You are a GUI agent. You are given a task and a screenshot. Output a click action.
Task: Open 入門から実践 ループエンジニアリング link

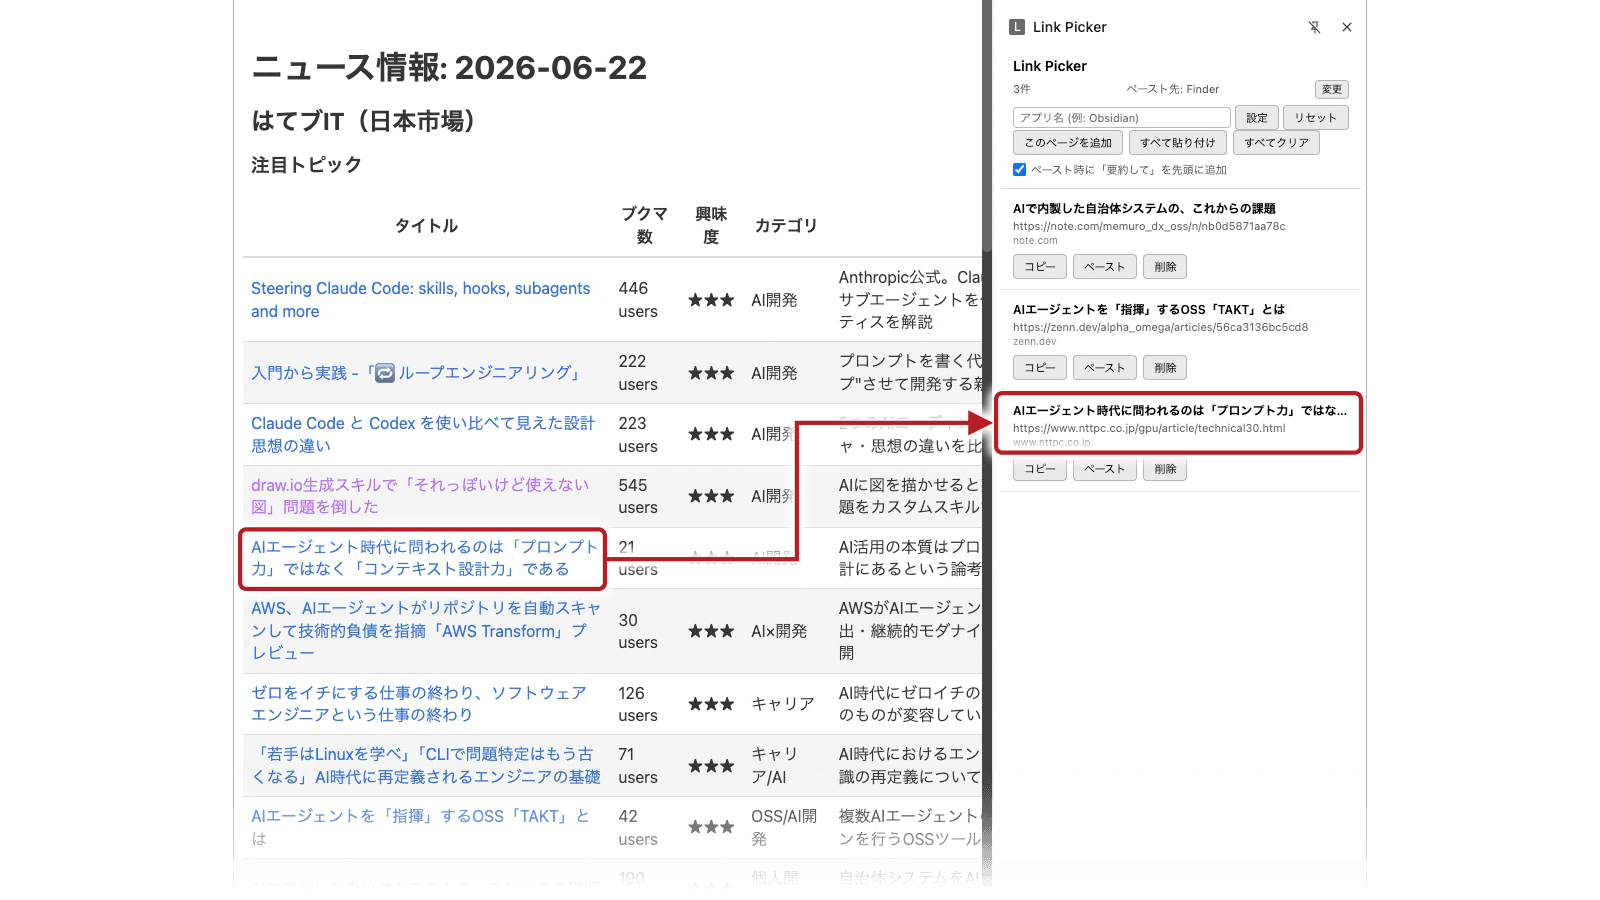[417, 373]
